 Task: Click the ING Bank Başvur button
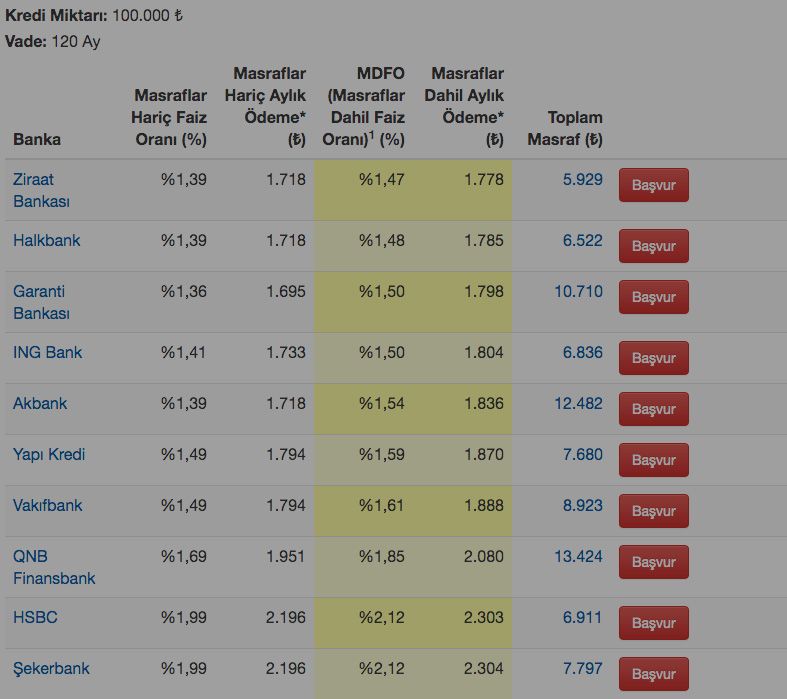pyautogui.click(x=653, y=358)
